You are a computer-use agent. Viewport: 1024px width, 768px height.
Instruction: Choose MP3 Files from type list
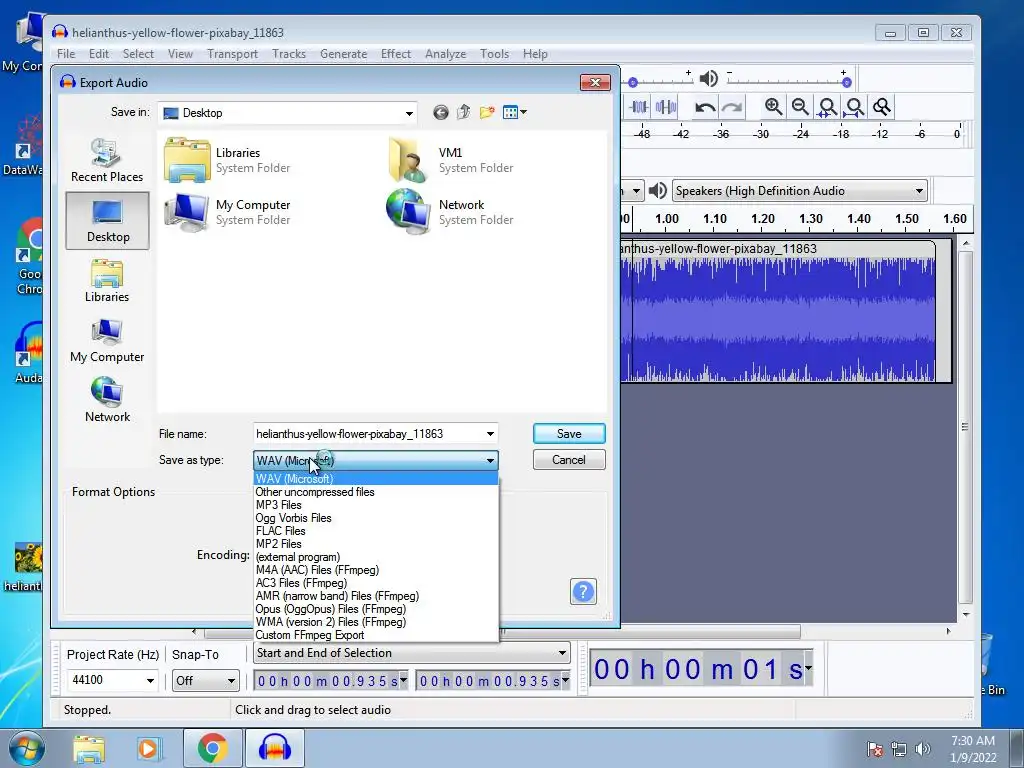point(376,505)
